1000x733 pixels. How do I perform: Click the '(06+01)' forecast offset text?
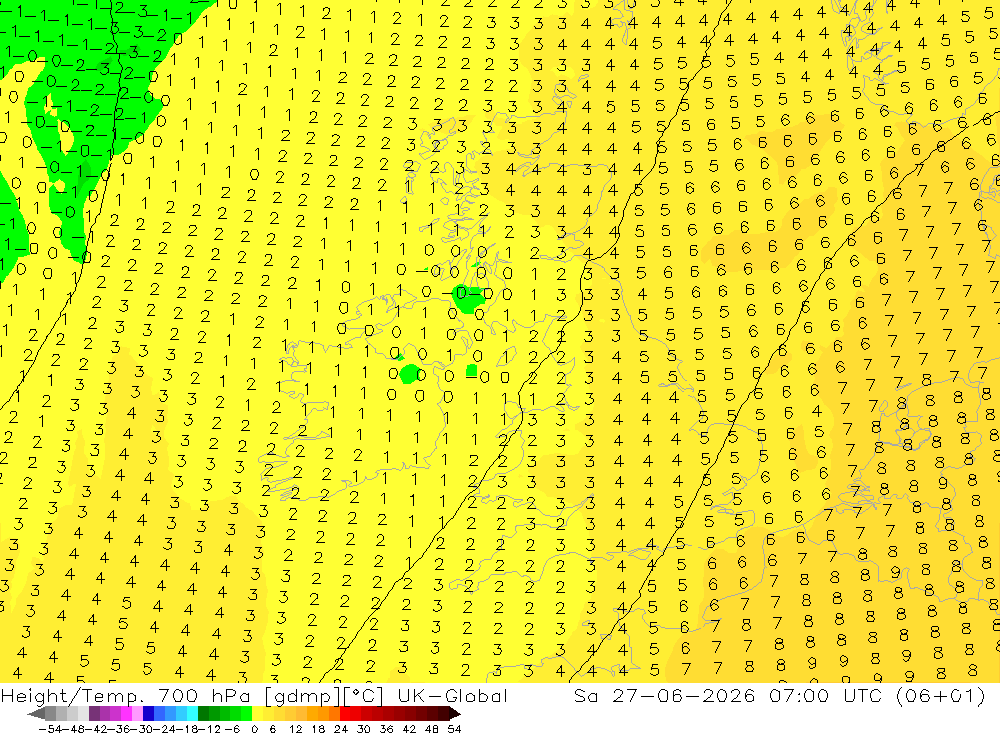tap(941, 696)
